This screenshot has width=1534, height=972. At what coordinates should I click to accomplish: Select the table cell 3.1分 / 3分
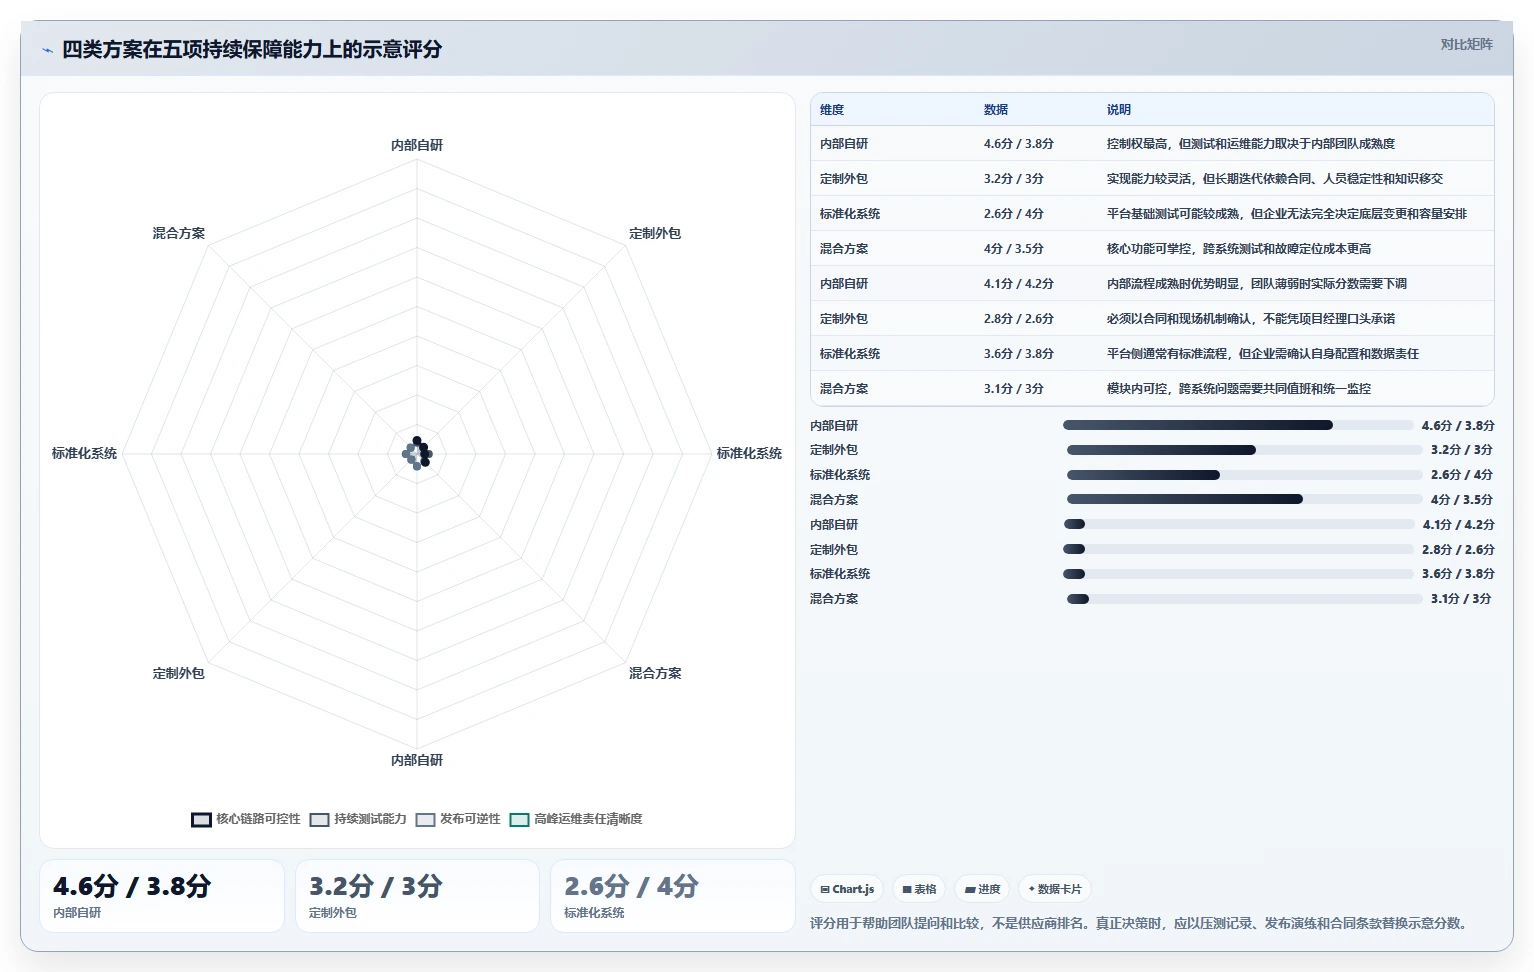(x=1014, y=389)
